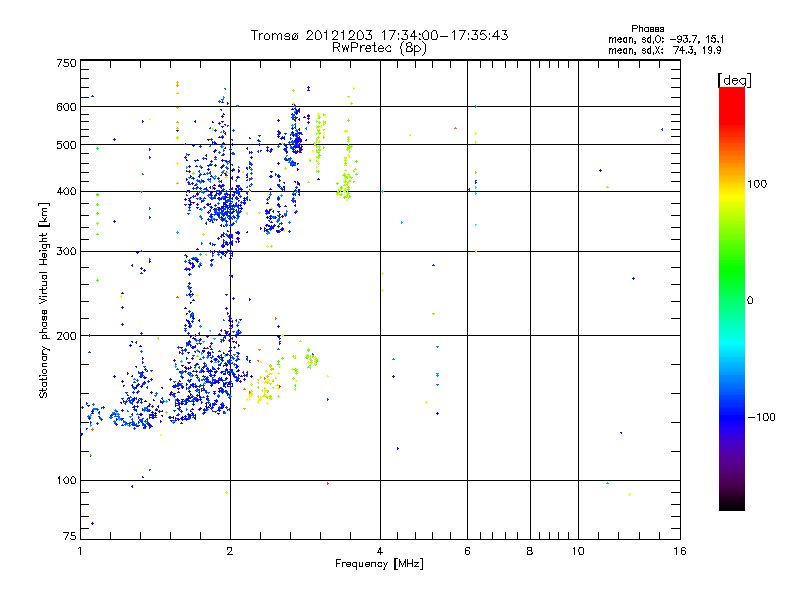This screenshot has height=600, width=800.
Task: Click the blue -100 region of the colorbar
Action: 732,417
